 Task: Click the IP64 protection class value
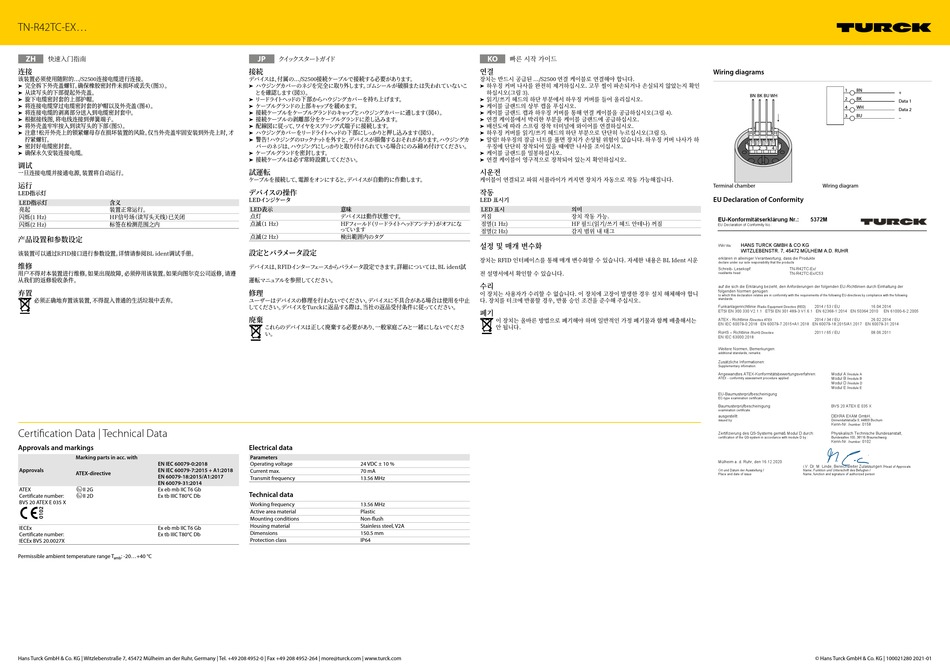(365, 540)
